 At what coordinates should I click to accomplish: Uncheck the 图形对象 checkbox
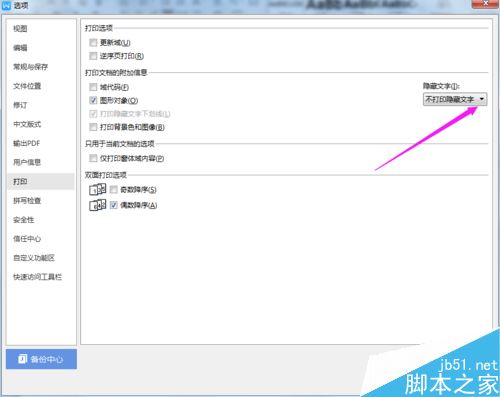(x=93, y=100)
